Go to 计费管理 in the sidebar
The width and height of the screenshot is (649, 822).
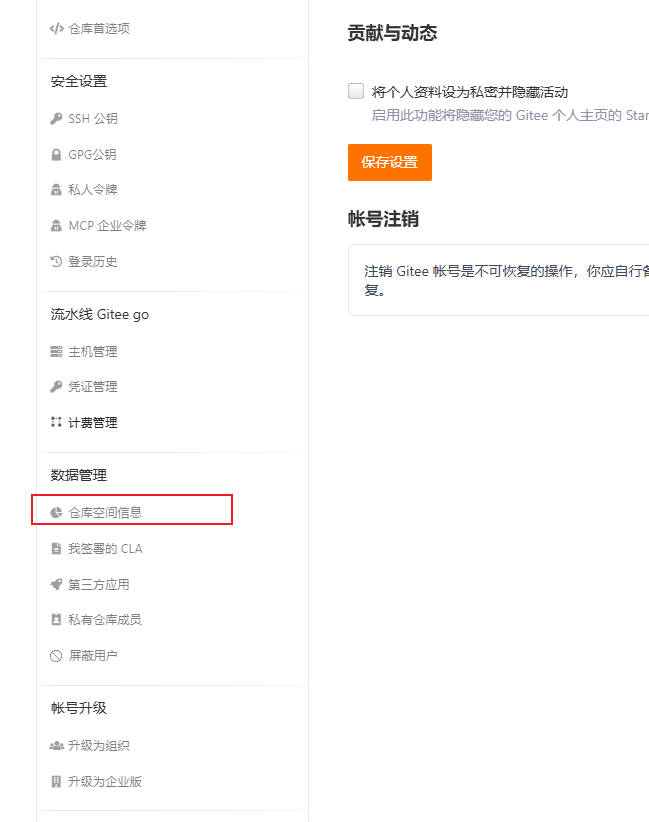click(x=93, y=423)
